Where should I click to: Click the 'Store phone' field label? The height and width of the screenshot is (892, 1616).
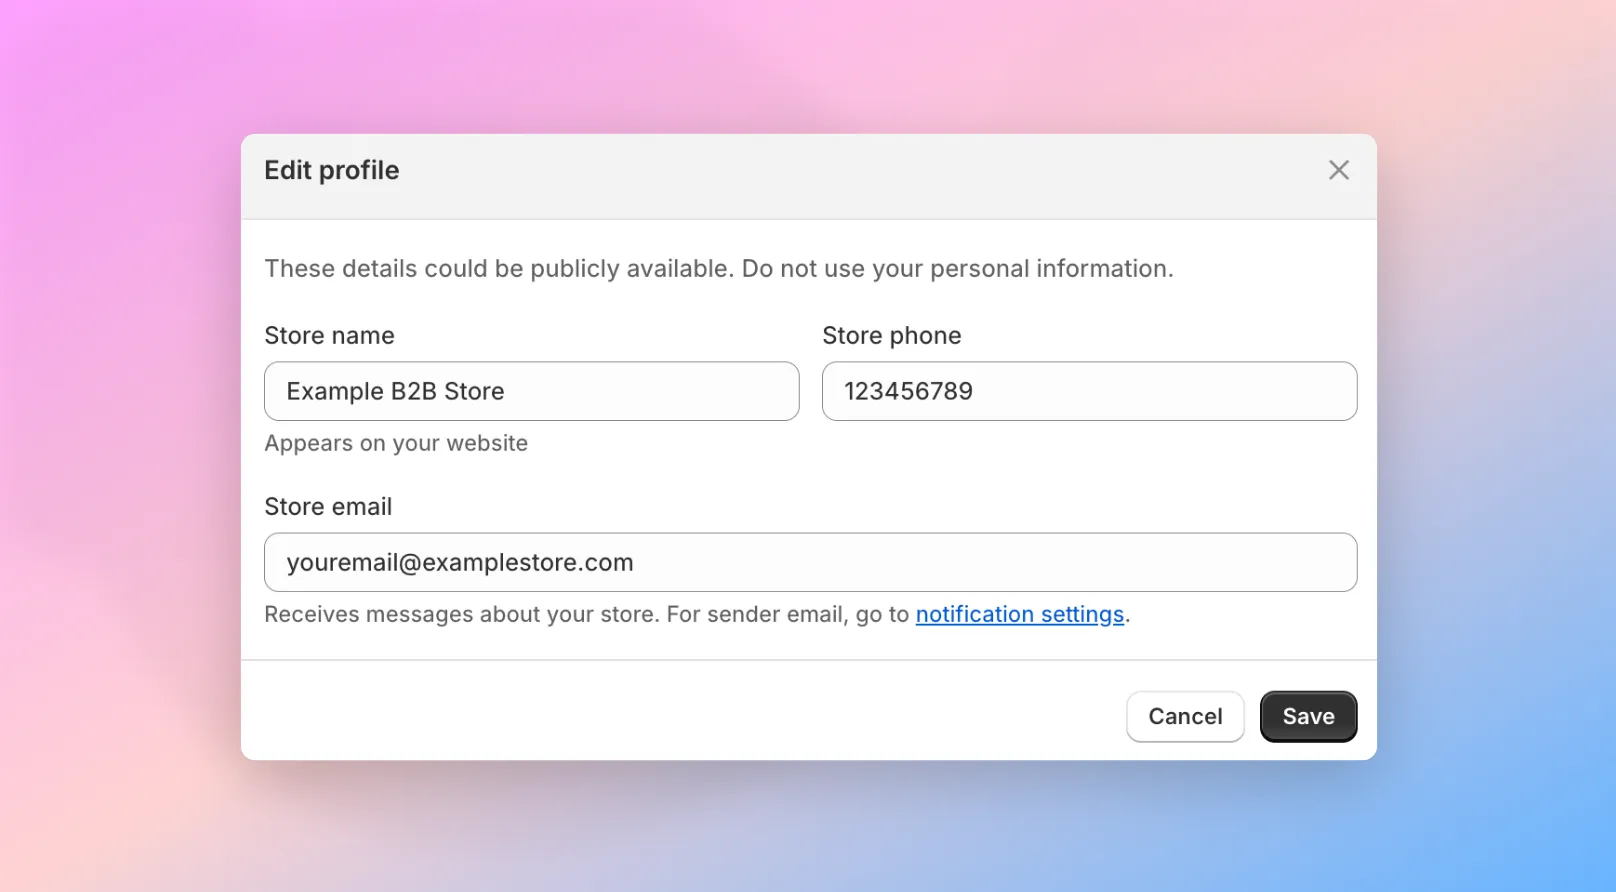[892, 335]
